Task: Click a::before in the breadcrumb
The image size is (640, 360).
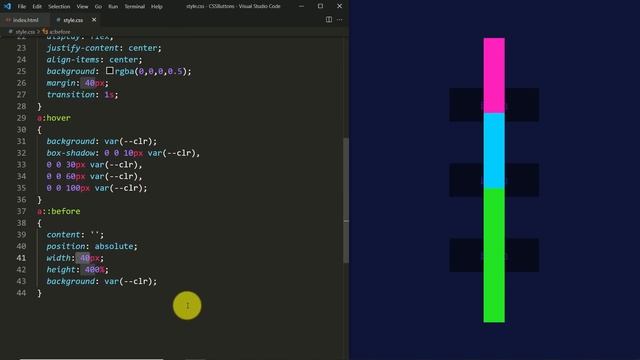Action: click(60, 31)
